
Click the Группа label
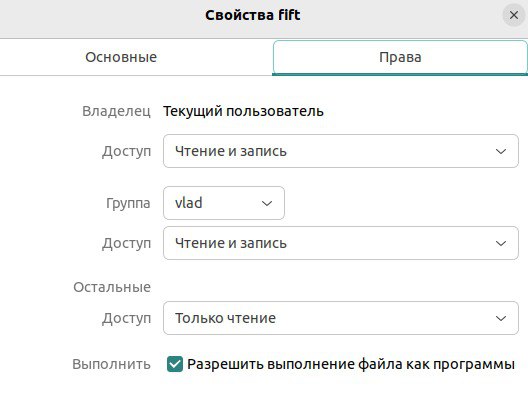point(128,203)
